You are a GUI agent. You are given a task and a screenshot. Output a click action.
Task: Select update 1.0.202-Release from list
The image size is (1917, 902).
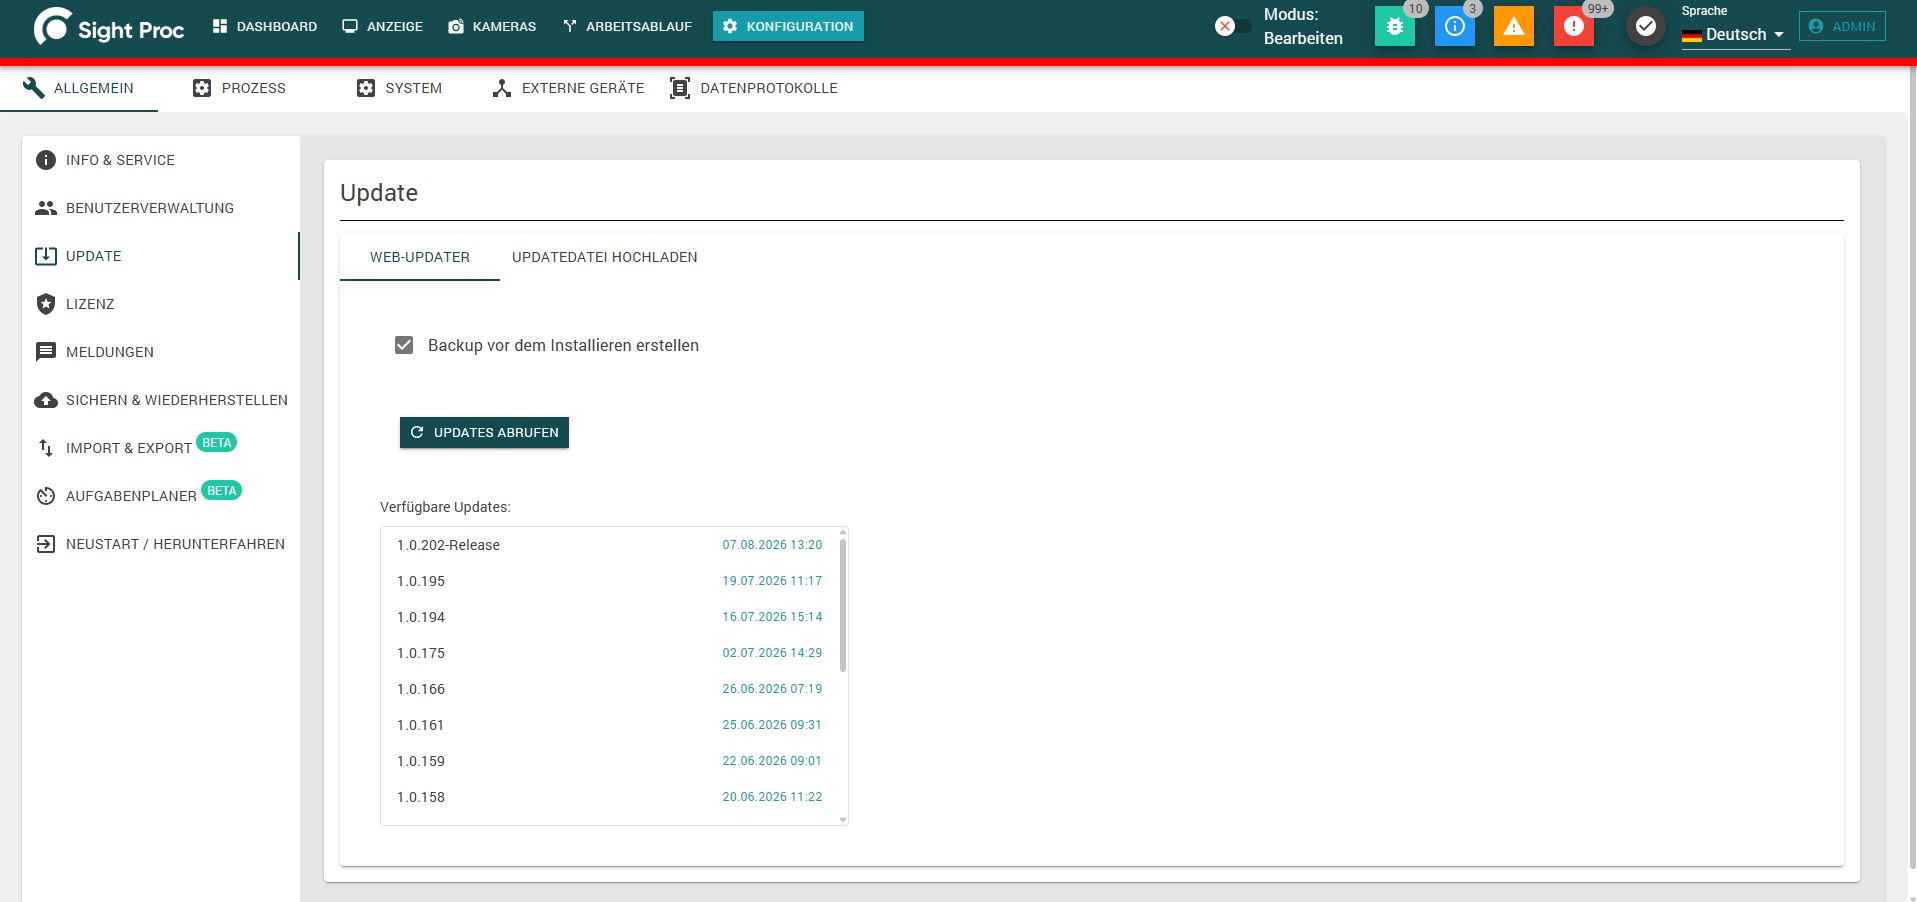pos(610,545)
